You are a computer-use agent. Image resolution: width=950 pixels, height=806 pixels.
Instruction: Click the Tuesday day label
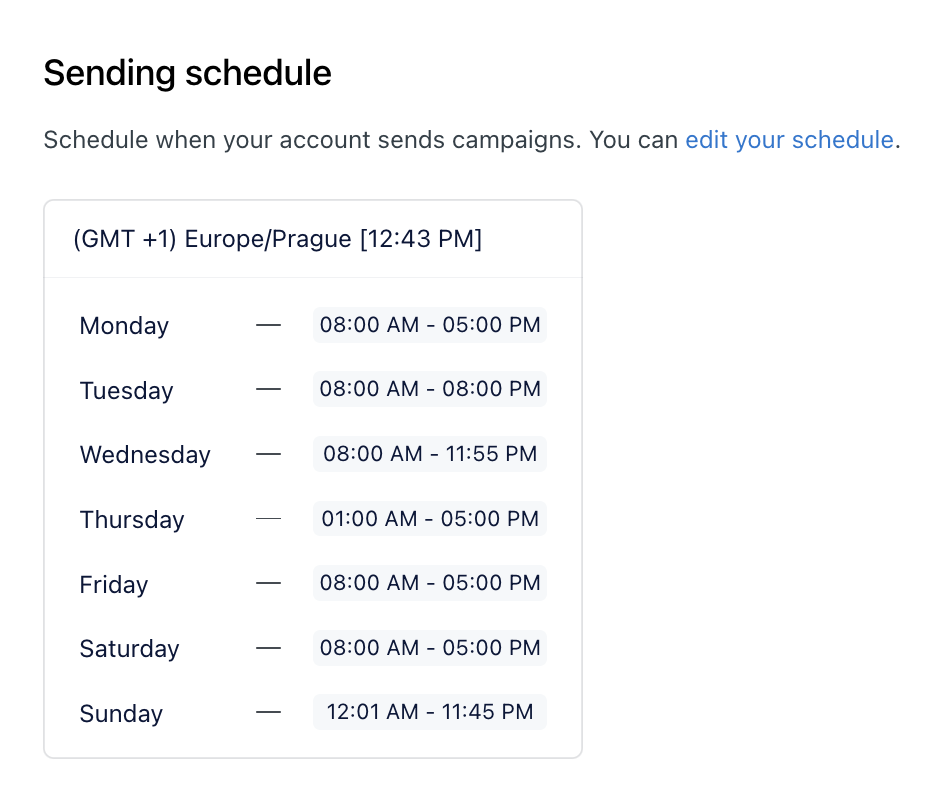click(127, 390)
